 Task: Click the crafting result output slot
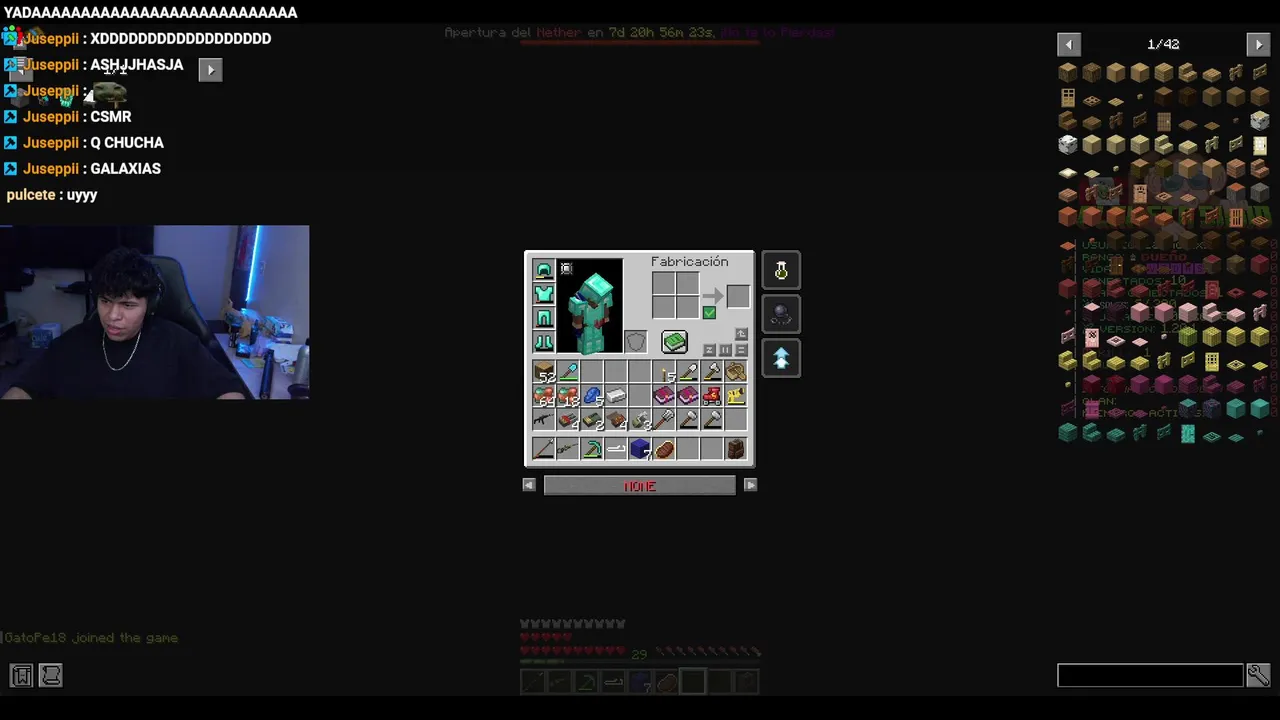738,296
